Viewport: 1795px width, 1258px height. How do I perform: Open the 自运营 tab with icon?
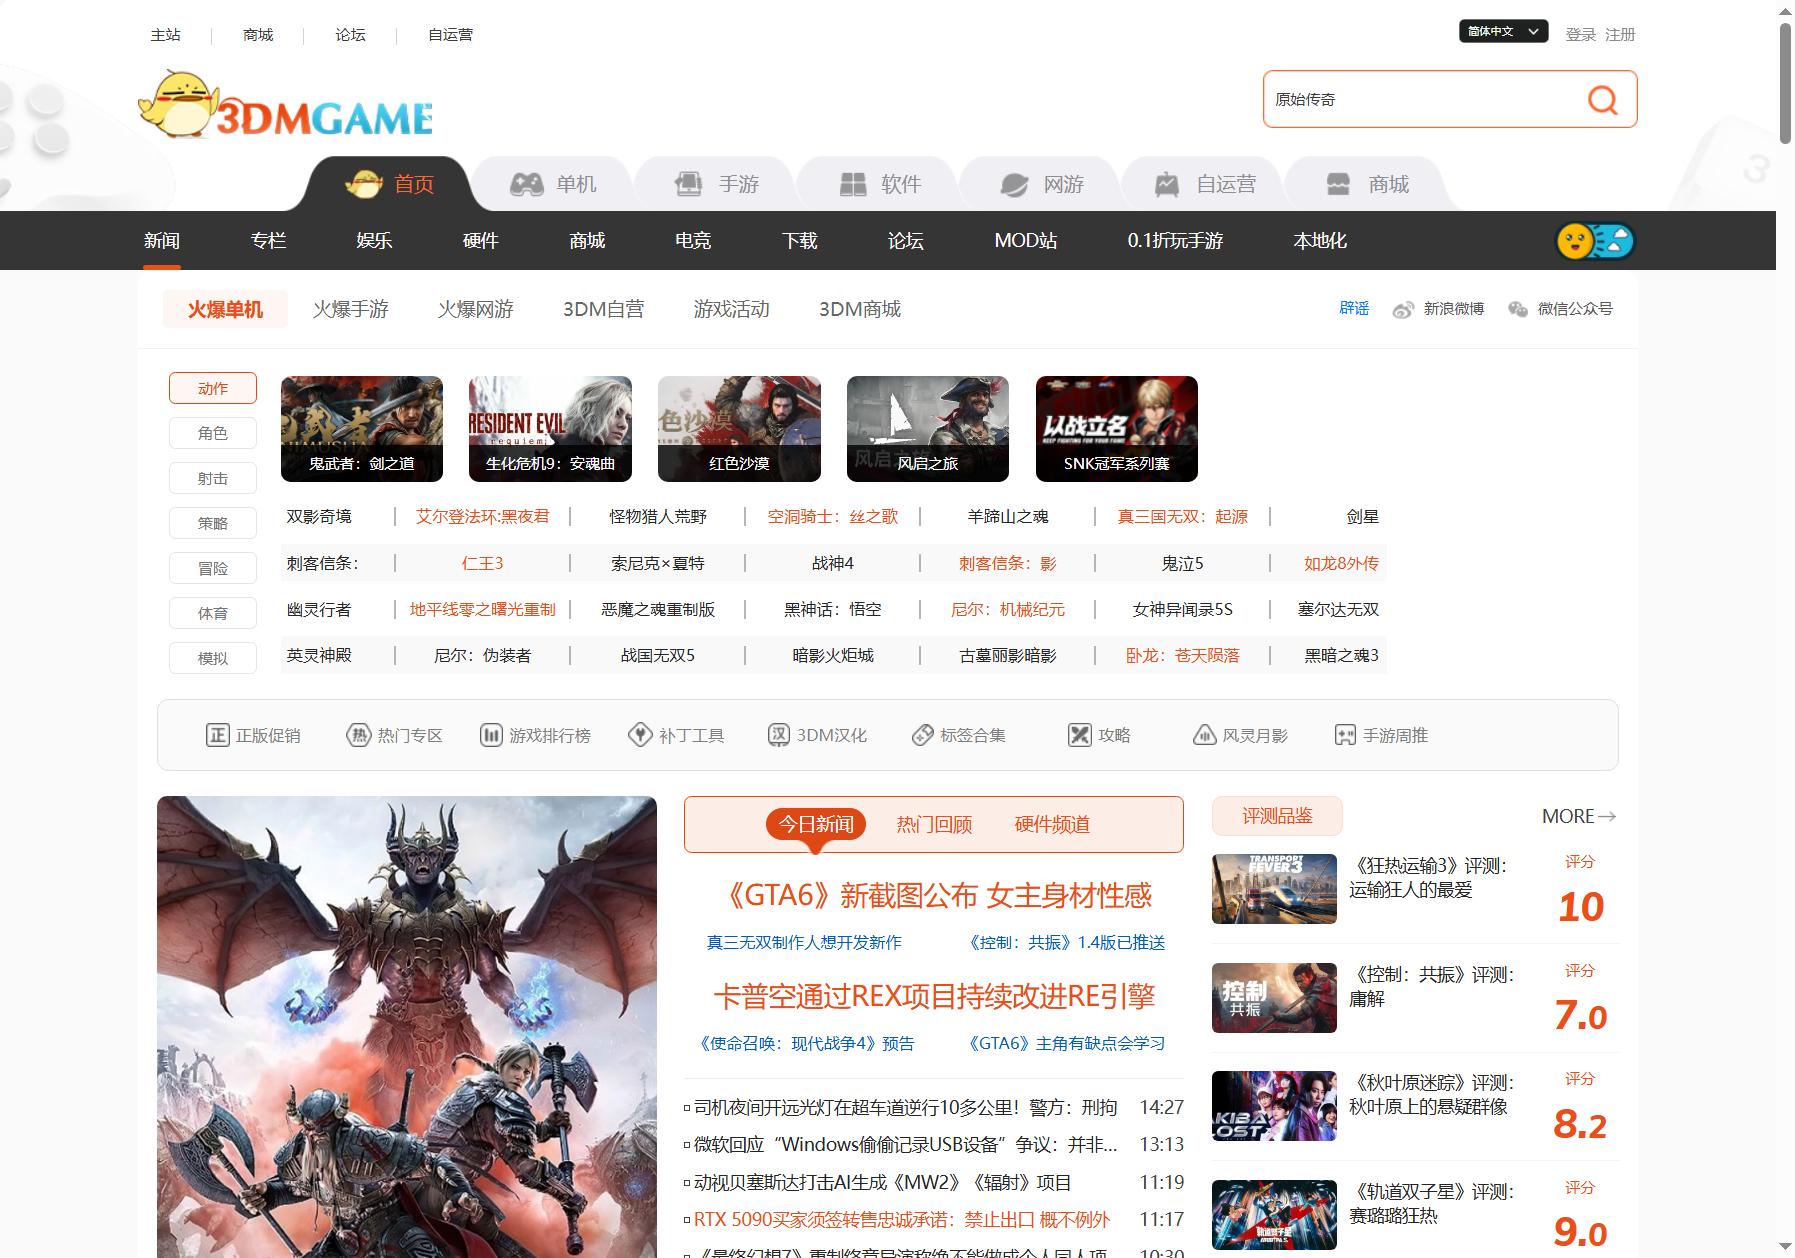[1203, 184]
